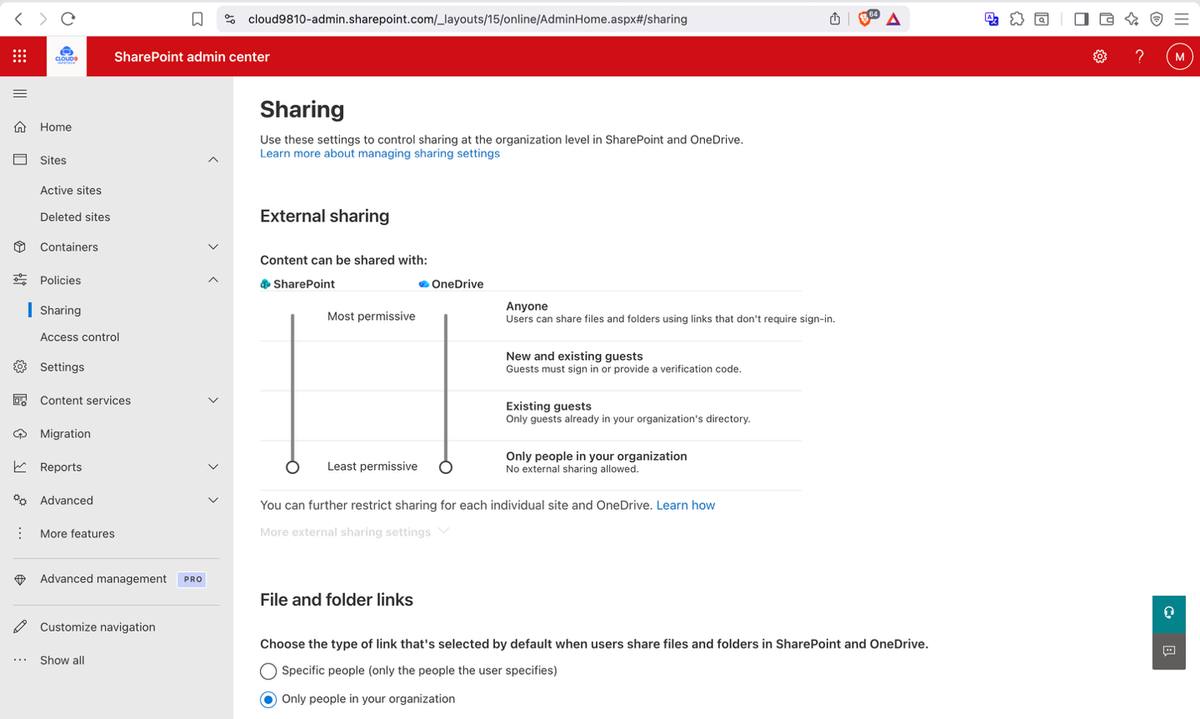Viewport: 1200px width, 719px height.
Task: Open Learn more about managing sharing settings
Action: [380, 154]
